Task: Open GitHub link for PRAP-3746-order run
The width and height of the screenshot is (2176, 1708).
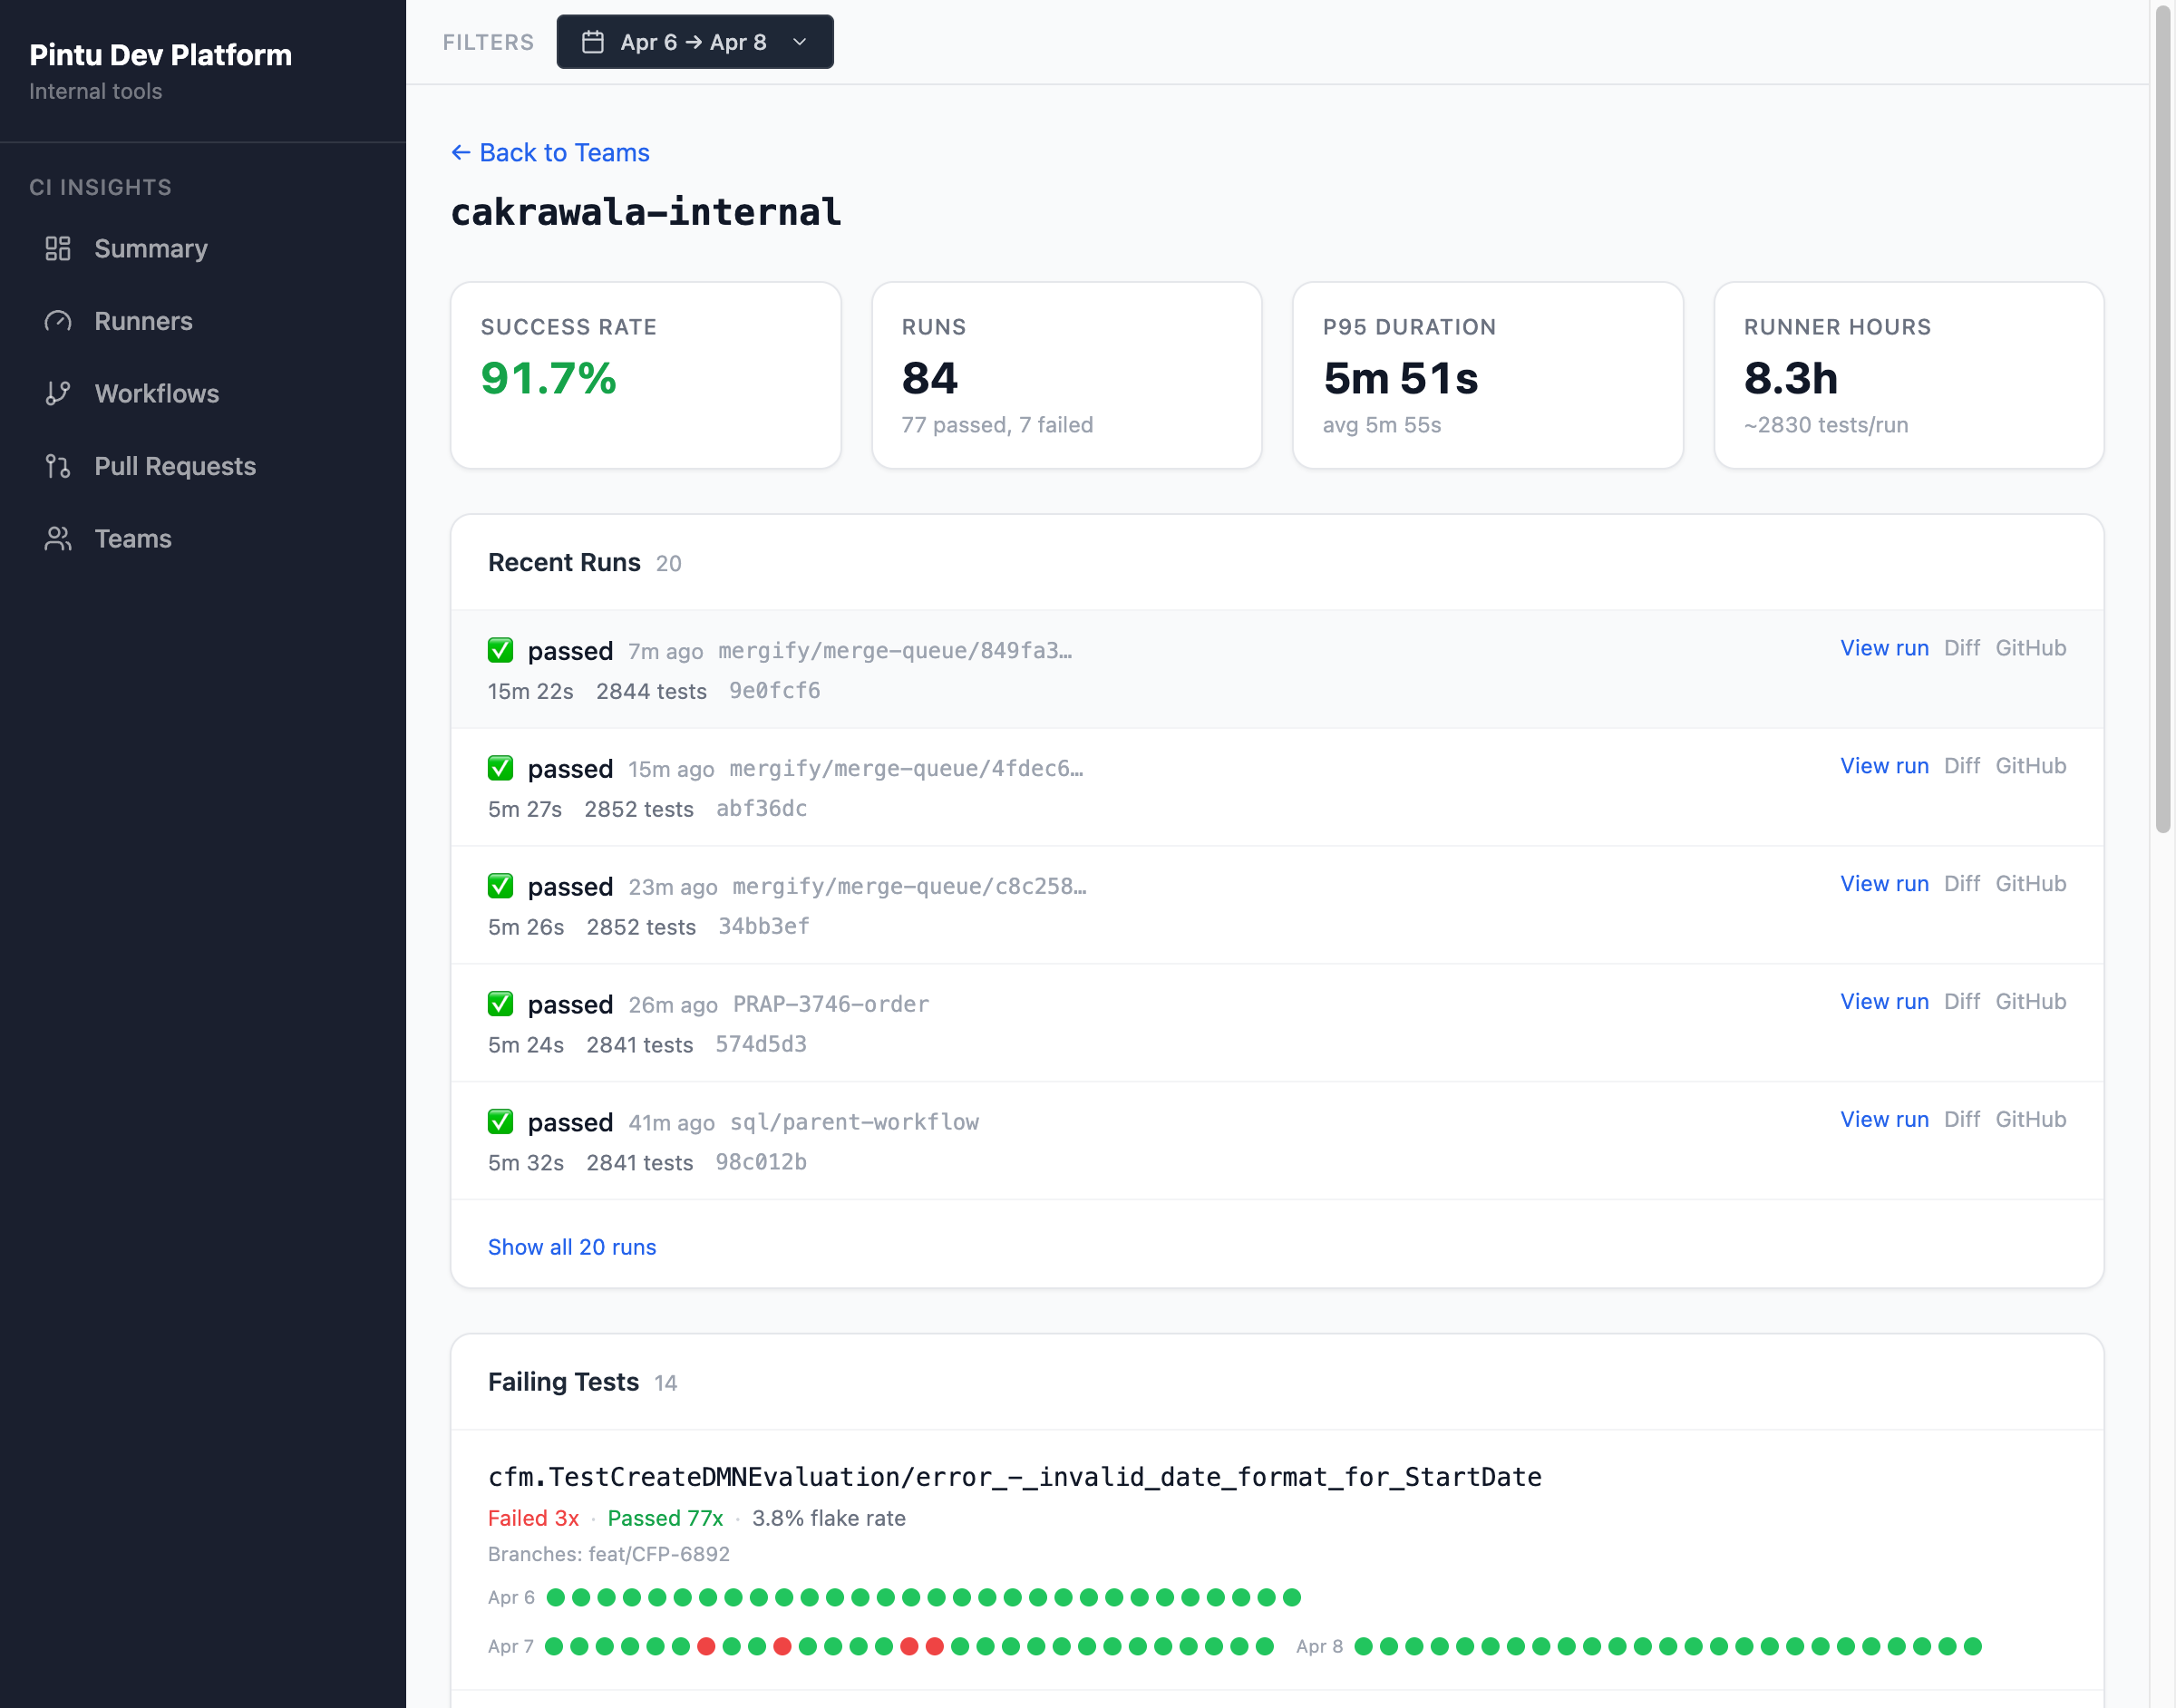Action: pyautogui.click(x=2030, y=1002)
